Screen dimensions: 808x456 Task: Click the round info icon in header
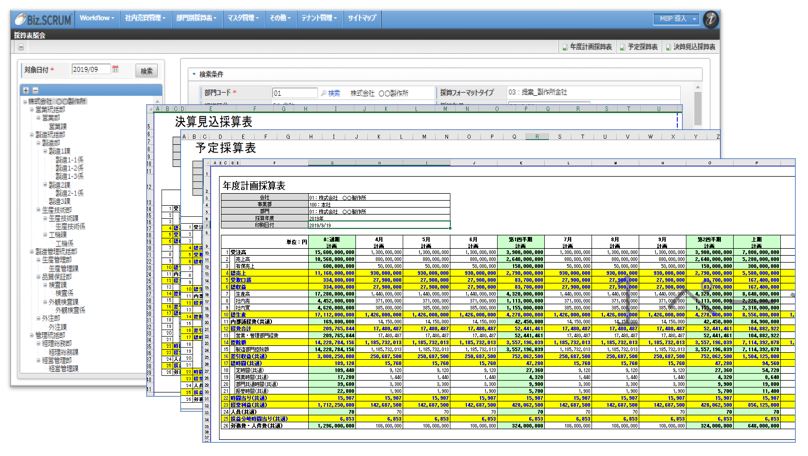pos(711,19)
